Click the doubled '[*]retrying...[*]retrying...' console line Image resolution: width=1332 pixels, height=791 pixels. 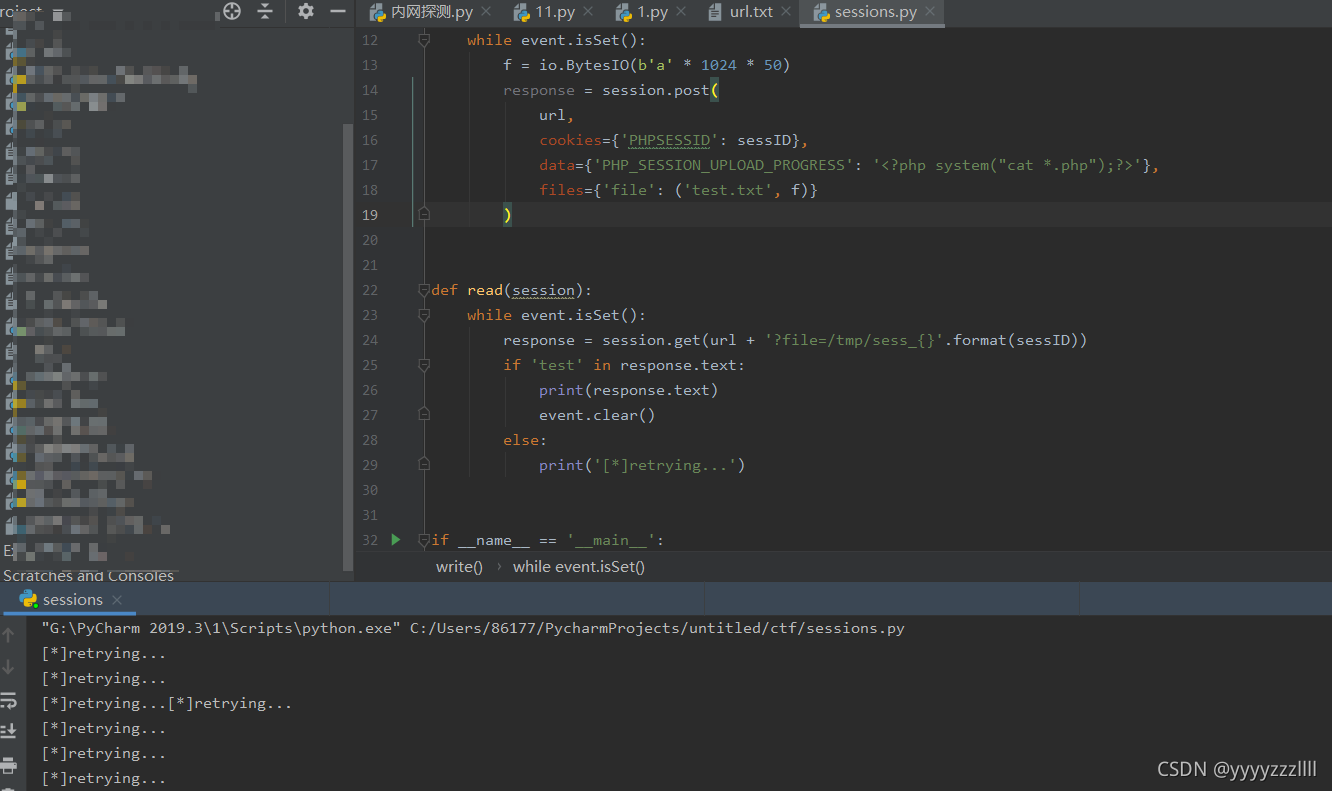pyautogui.click(x=167, y=704)
